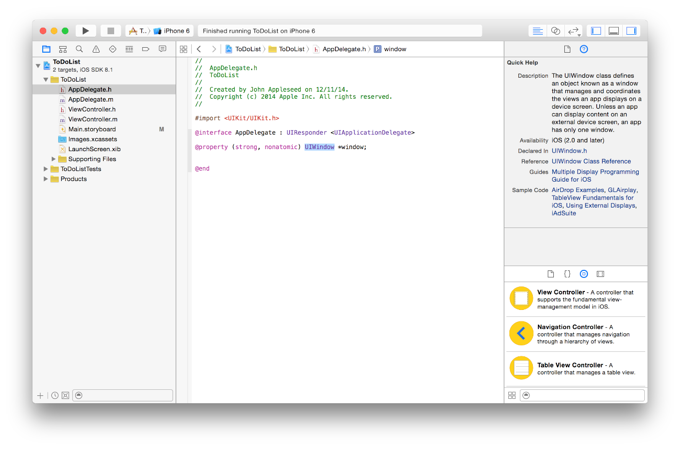Show the File Template library

(x=551, y=274)
